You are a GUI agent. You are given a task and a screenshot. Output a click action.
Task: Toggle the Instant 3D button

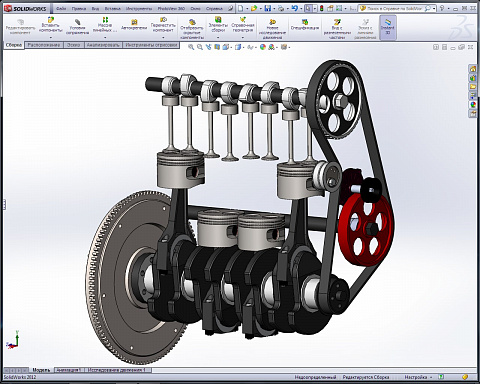tap(388, 28)
